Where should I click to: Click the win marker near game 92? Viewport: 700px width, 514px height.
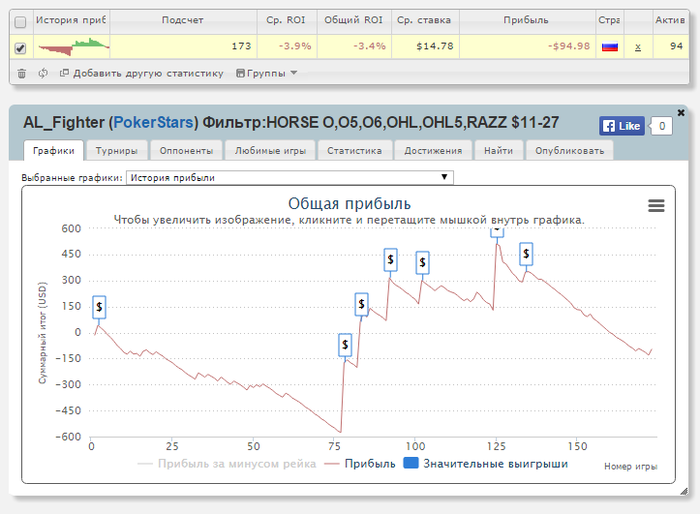390,259
